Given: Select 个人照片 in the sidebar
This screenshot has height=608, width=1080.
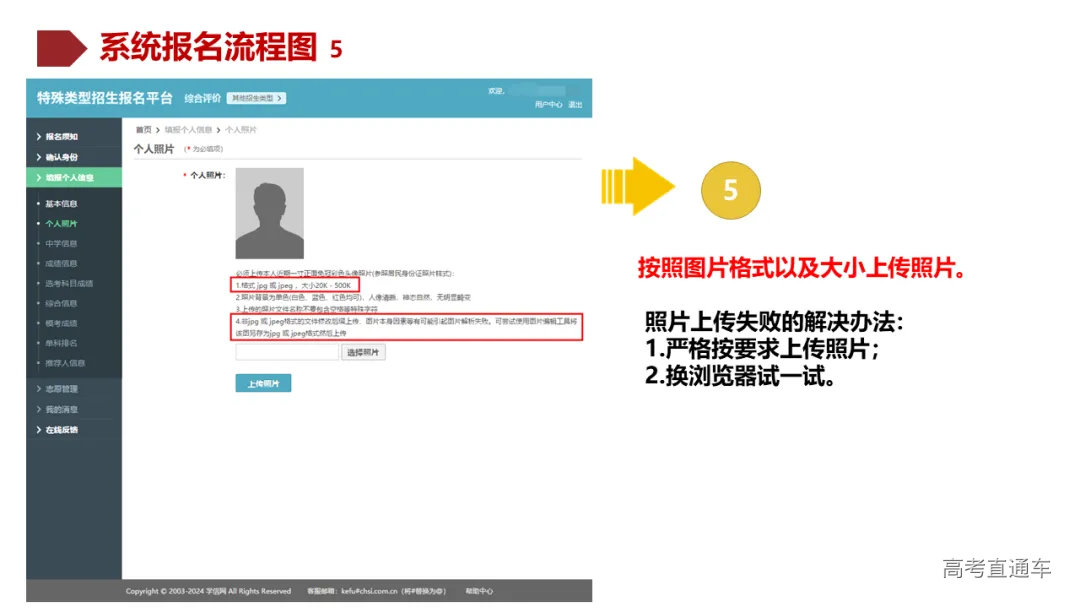Looking at the screenshot, I should 61,224.
